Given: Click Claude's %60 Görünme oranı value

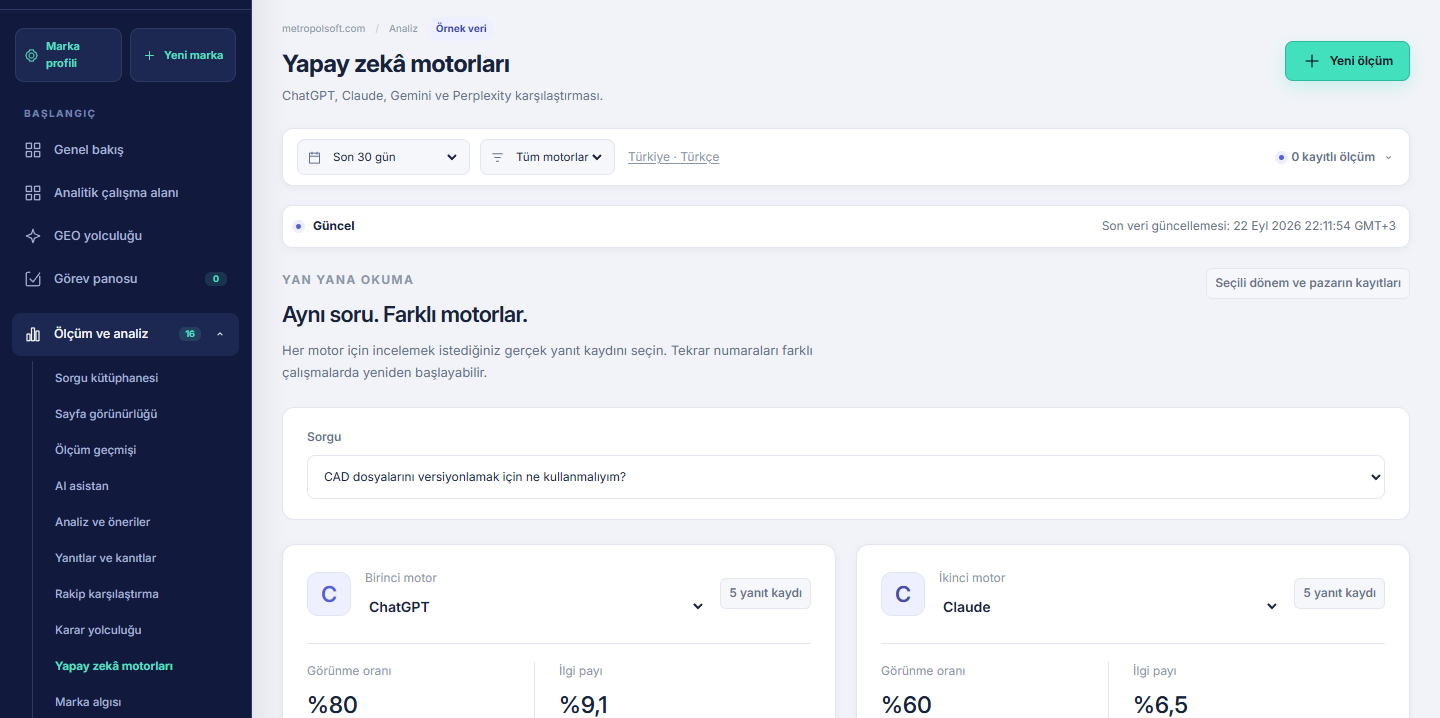Looking at the screenshot, I should click(x=906, y=705).
